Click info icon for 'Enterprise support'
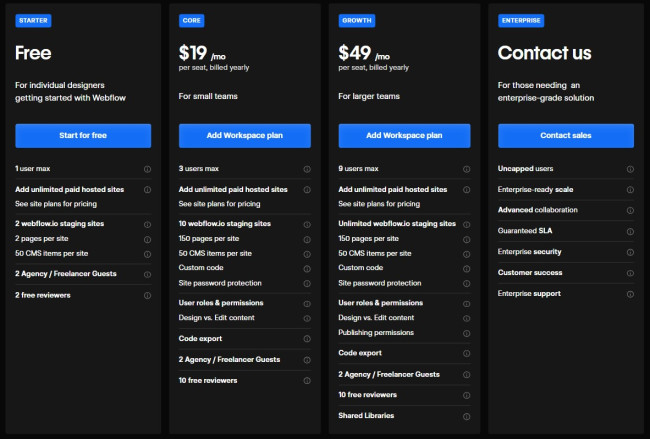650x439 pixels. click(x=630, y=294)
